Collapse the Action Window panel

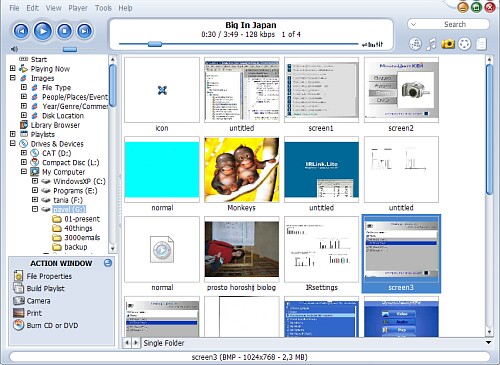(x=108, y=263)
